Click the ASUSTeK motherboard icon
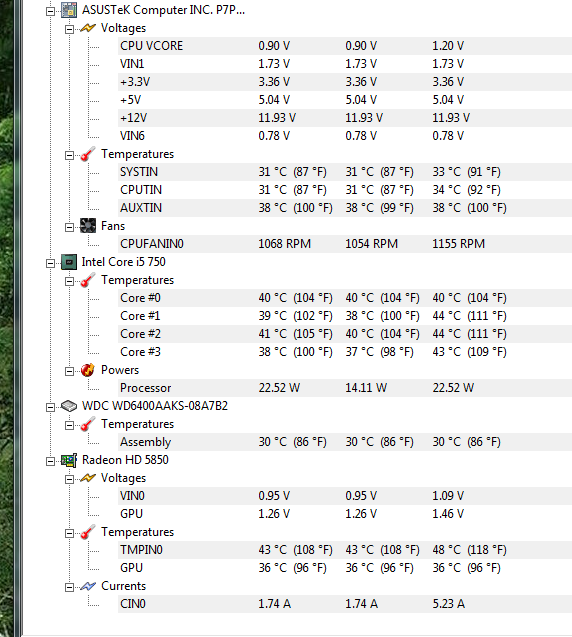This screenshot has height=637, width=572. tap(69, 10)
